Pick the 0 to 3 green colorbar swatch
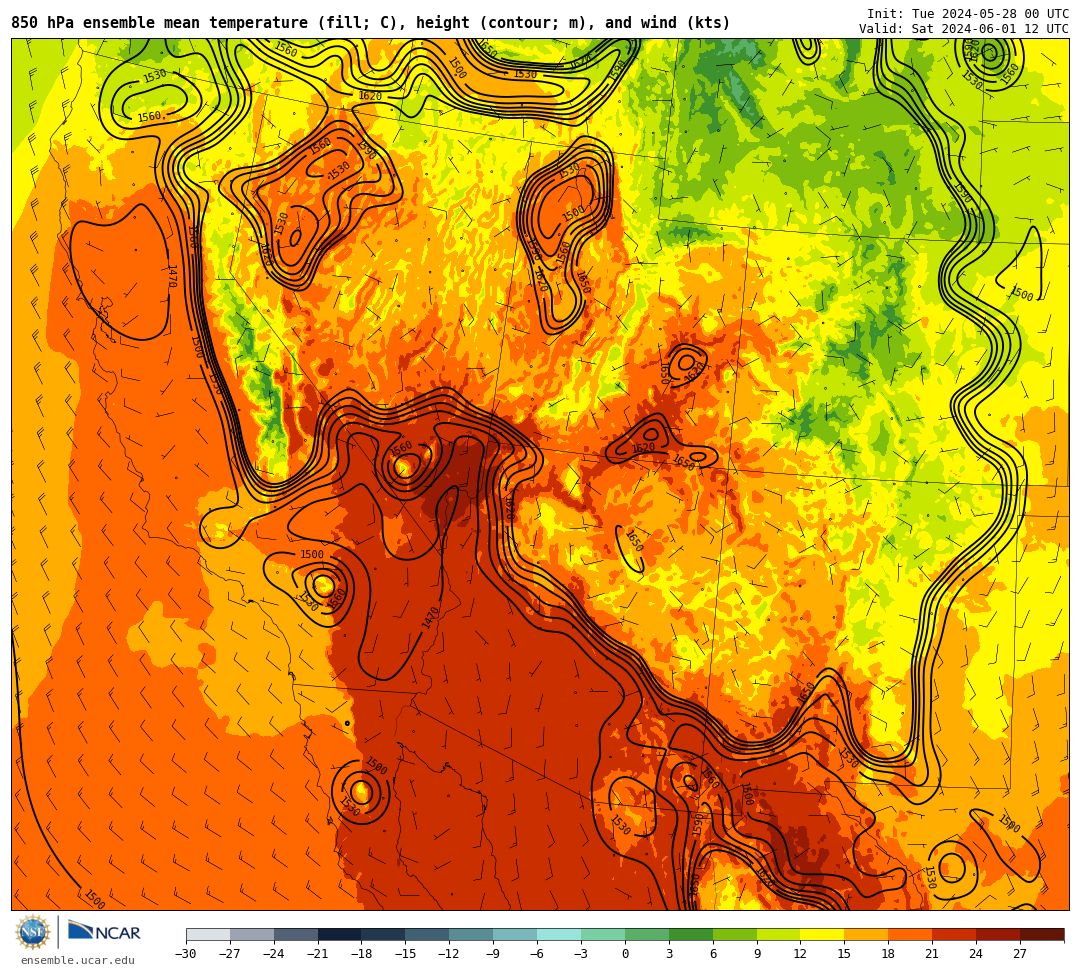Viewport: 1080px width, 973px height. pyautogui.click(x=647, y=934)
